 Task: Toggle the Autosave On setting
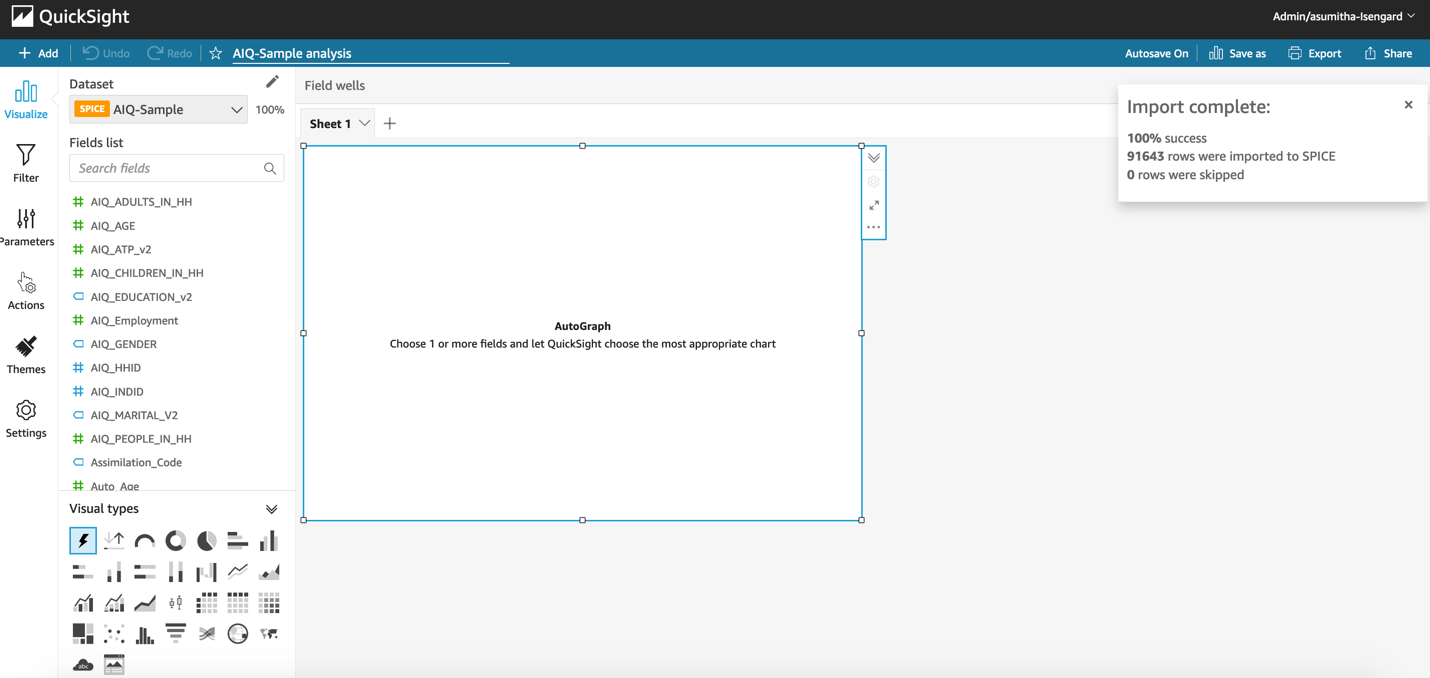point(1157,53)
